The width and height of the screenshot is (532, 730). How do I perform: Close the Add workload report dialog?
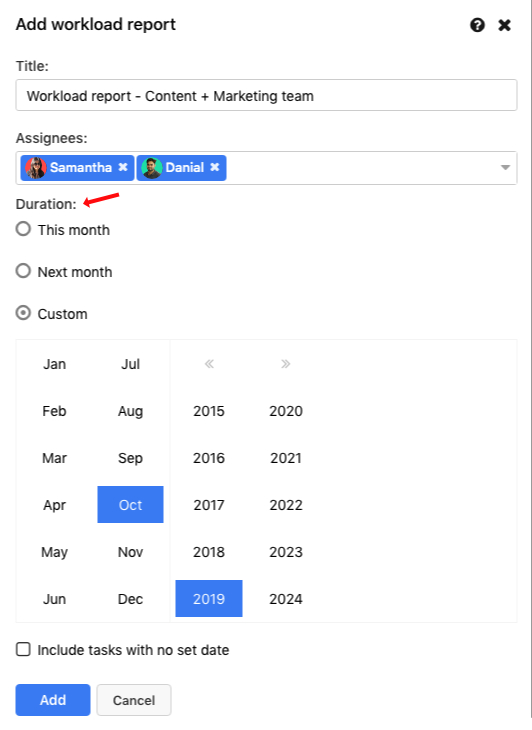click(x=505, y=25)
